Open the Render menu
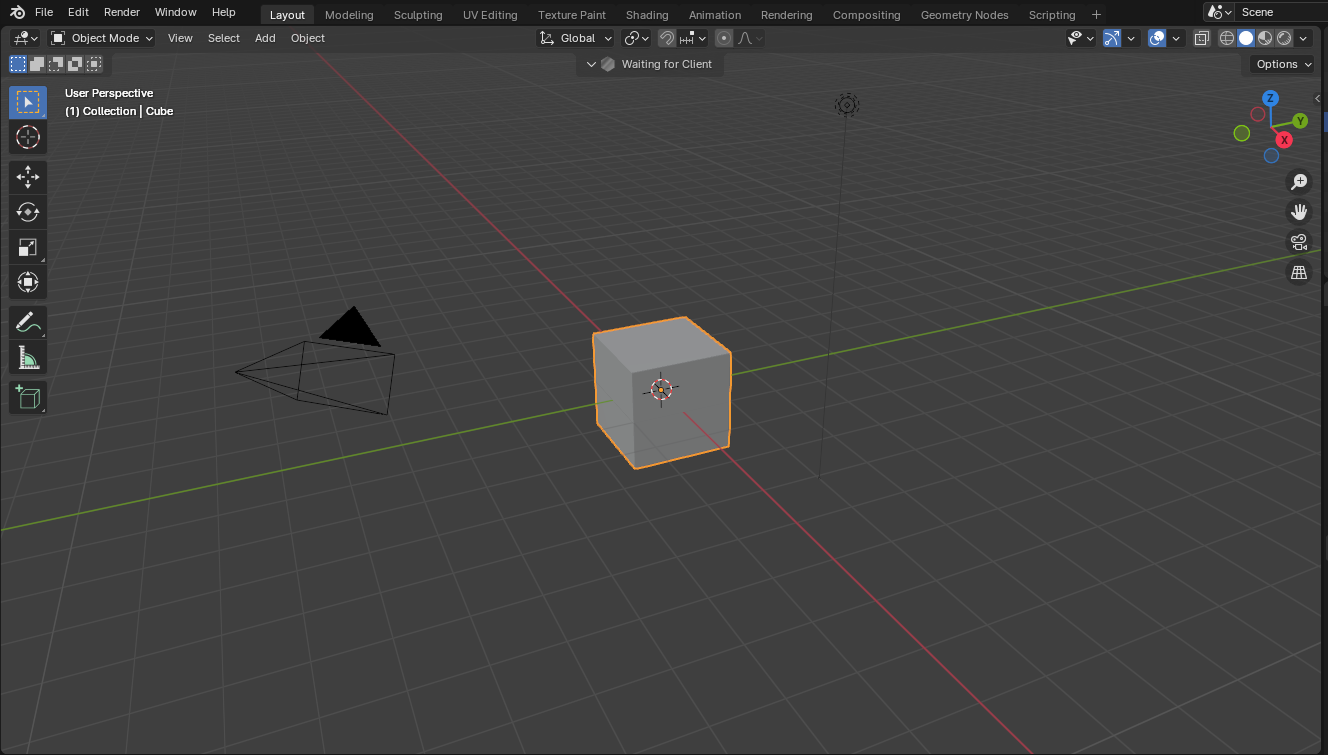Viewport: 1328px width, 755px height. click(x=122, y=12)
